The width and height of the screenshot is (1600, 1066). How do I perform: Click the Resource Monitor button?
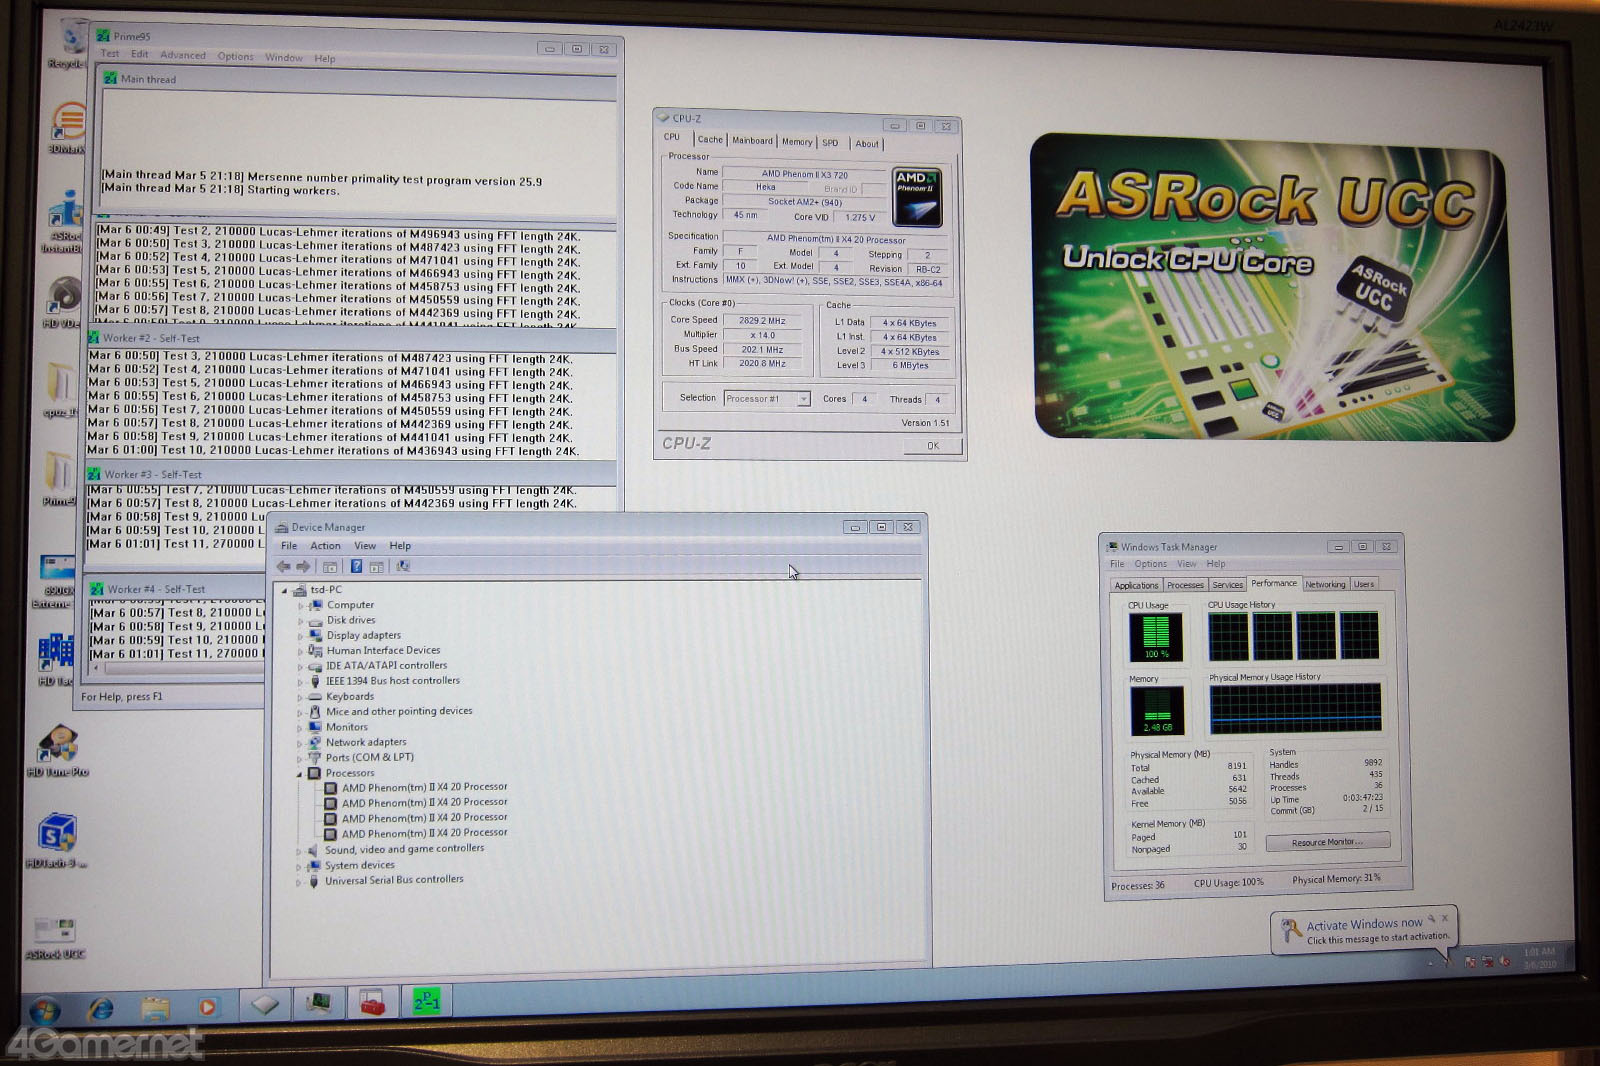click(1327, 842)
